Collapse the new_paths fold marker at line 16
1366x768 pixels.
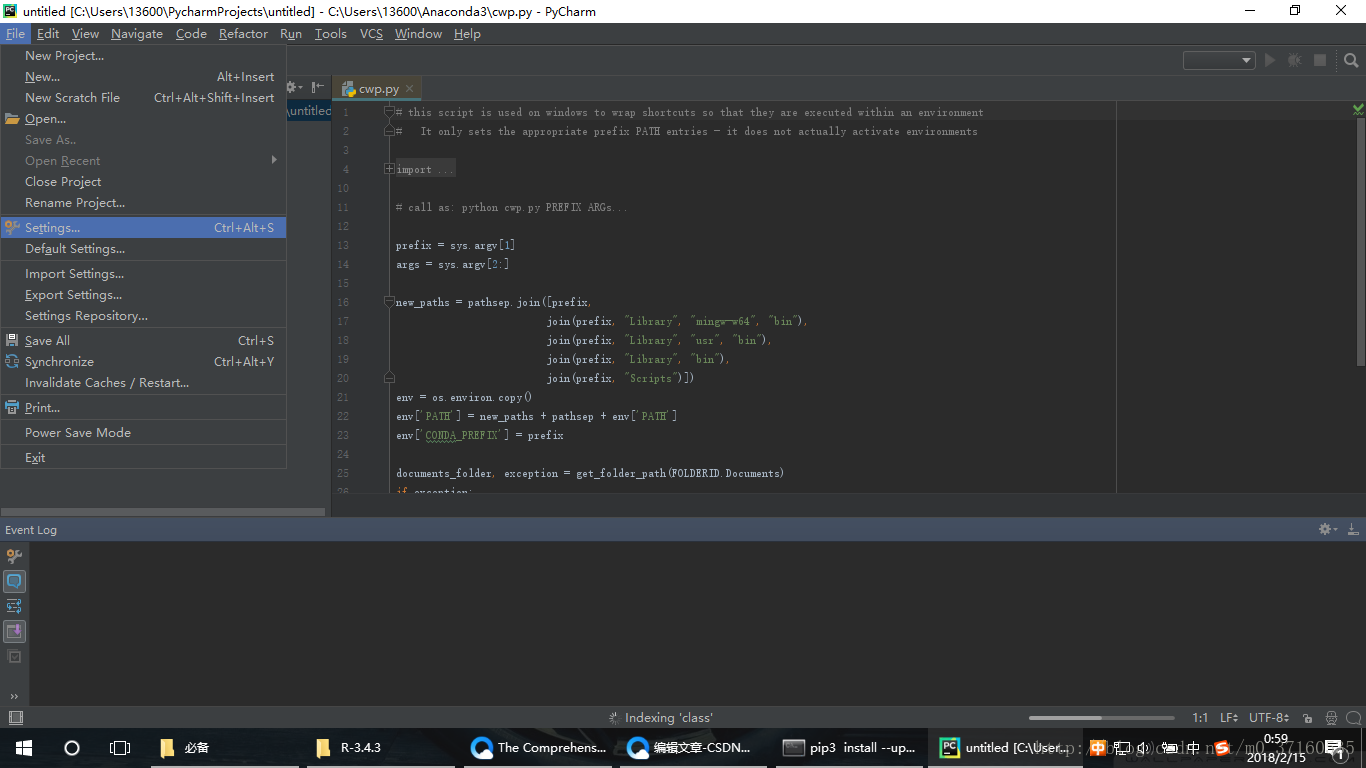[389, 302]
